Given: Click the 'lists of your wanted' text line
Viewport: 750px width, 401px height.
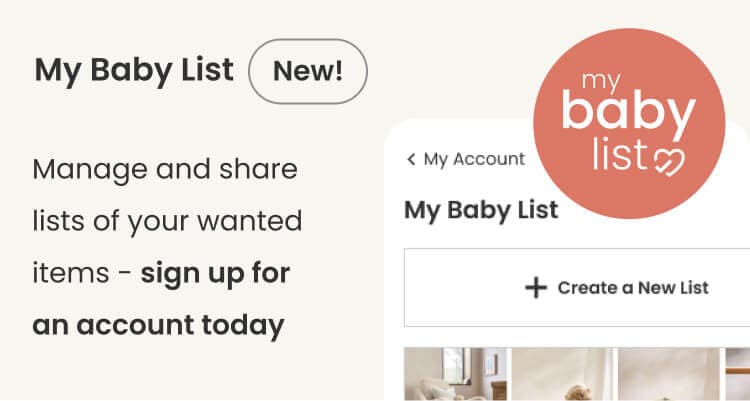Looking at the screenshot, I should tap(167, 221).
